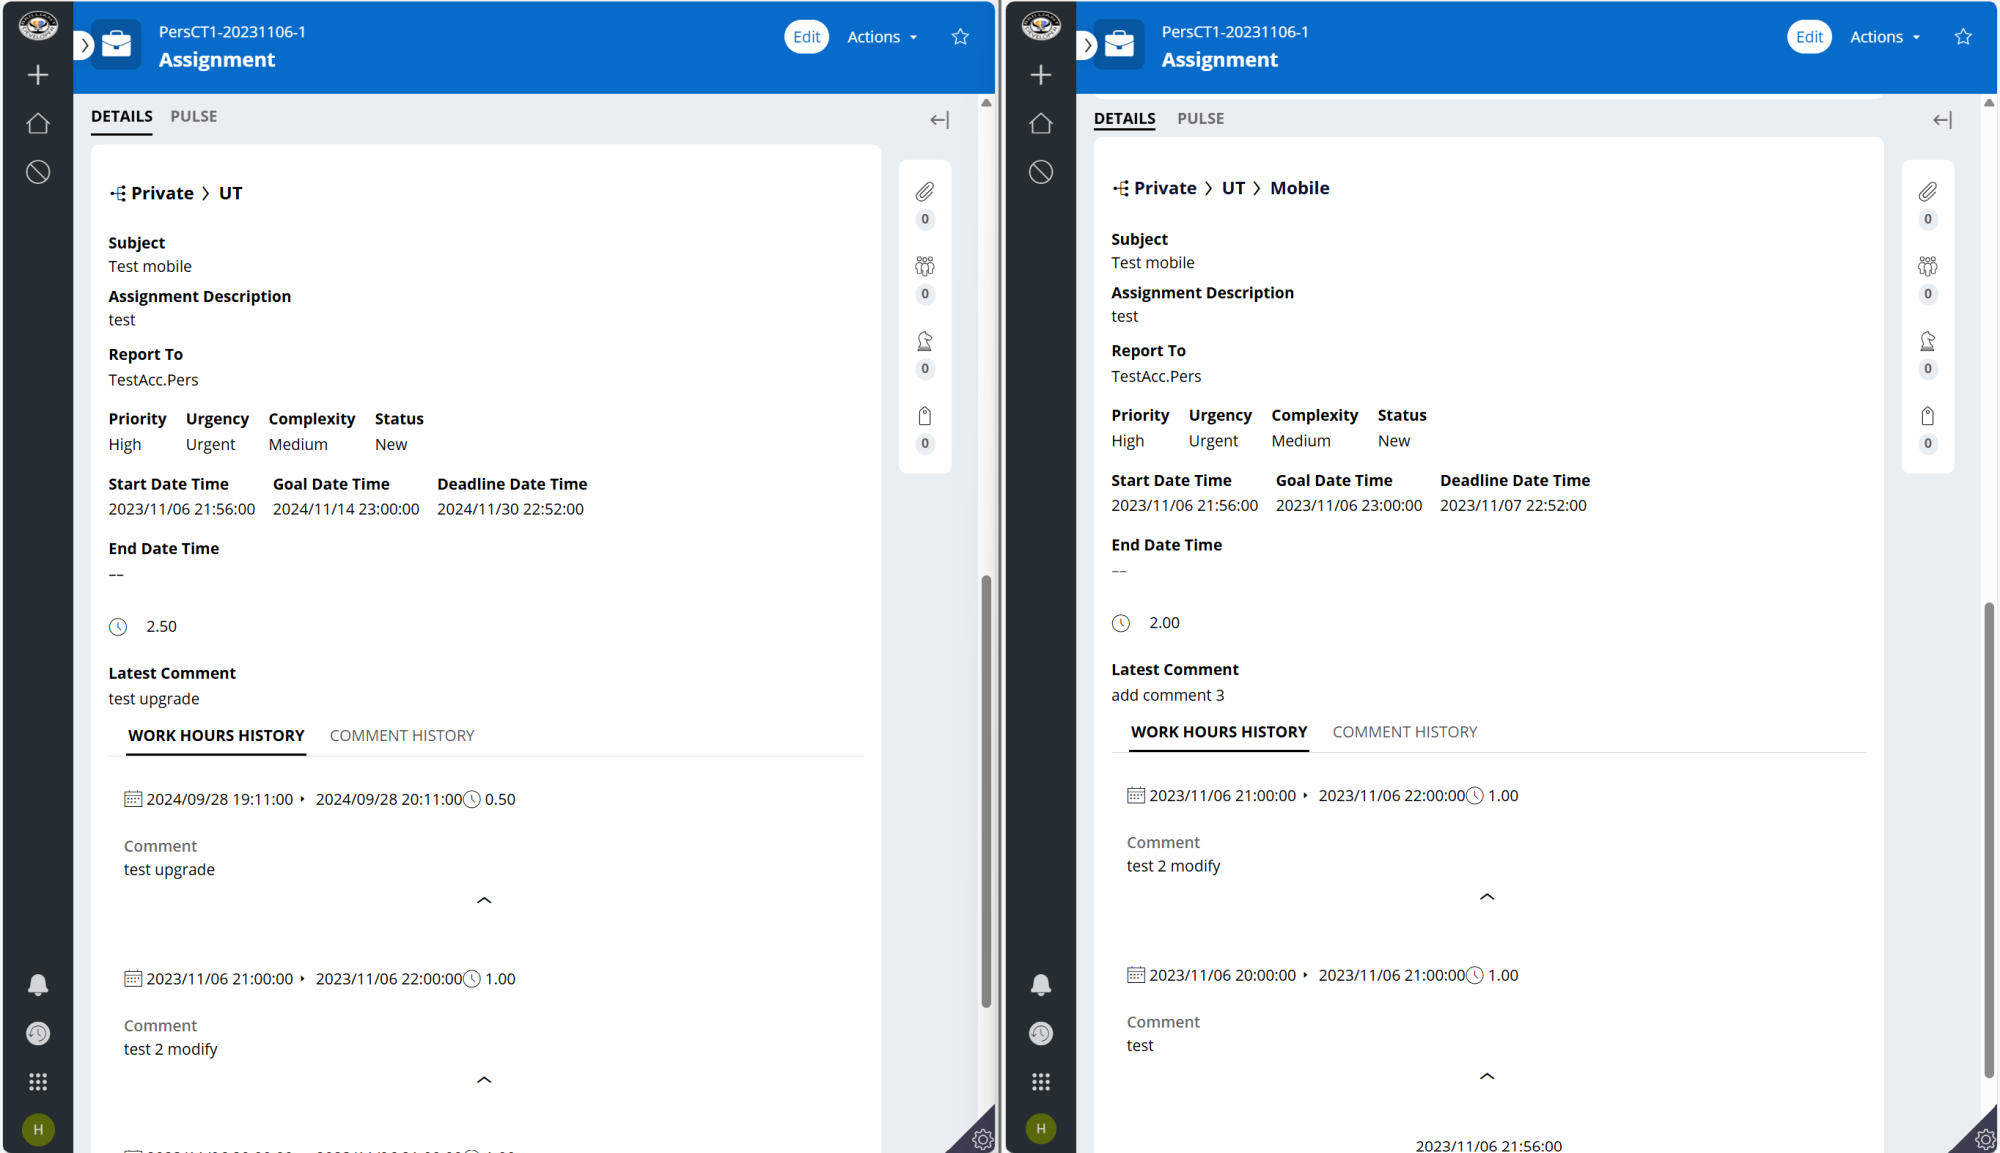Open recent history clock icon in right sidebar
Screen dimensions: 2000x1153
click(1041, 1033)
